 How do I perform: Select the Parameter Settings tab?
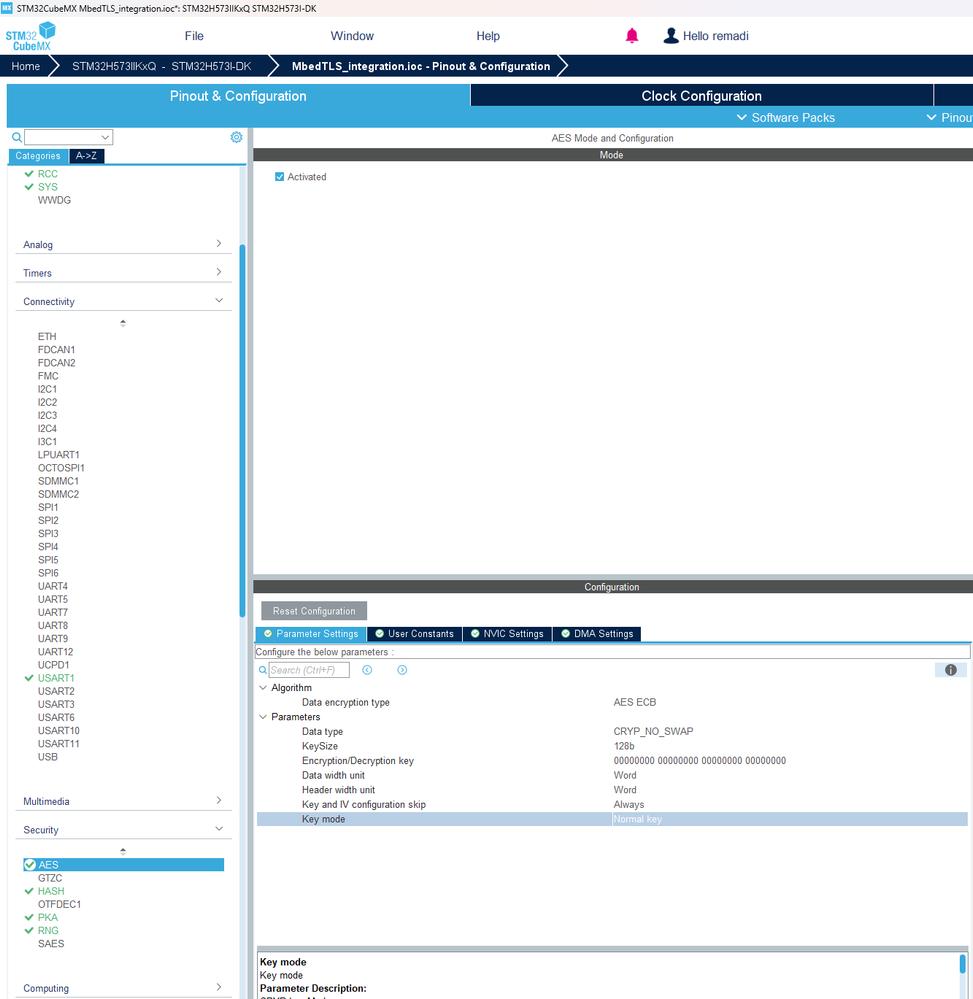pos(311,633)
